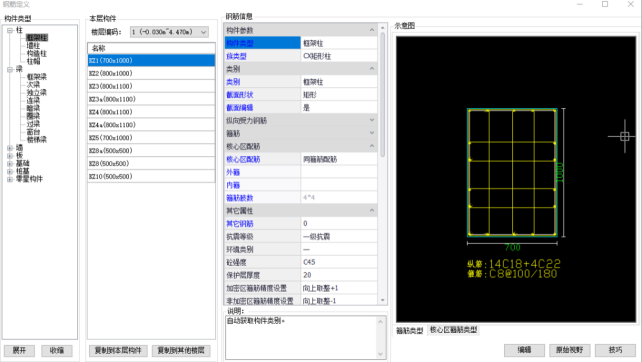Select 次梁 in the component tree

(x=33, y=84)
